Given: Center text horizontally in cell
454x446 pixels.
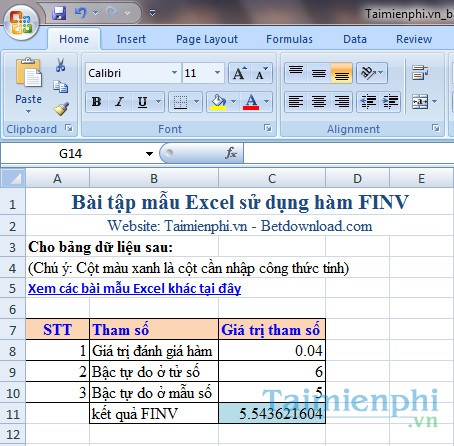Looking at the screenshot, I should (319, 102).
